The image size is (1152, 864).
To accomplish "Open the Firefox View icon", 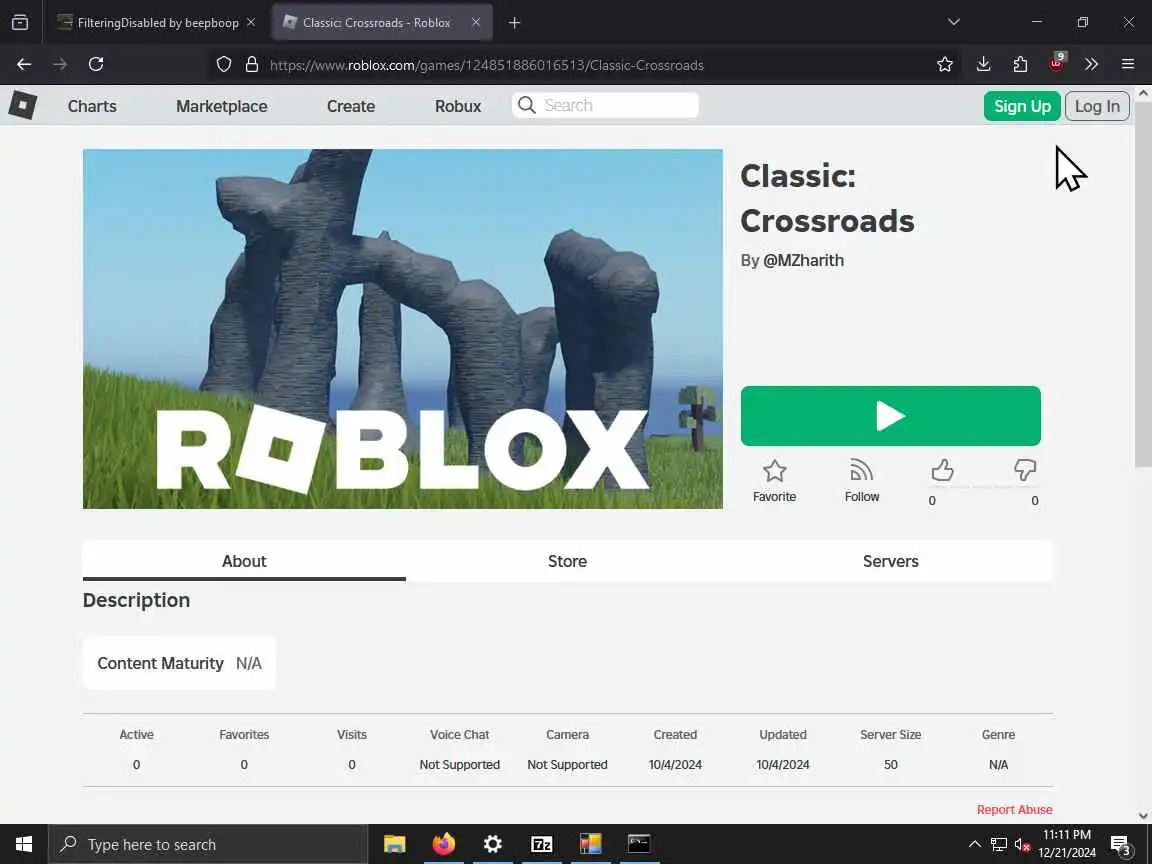I will pyautogui.click(x=20, y=22).
